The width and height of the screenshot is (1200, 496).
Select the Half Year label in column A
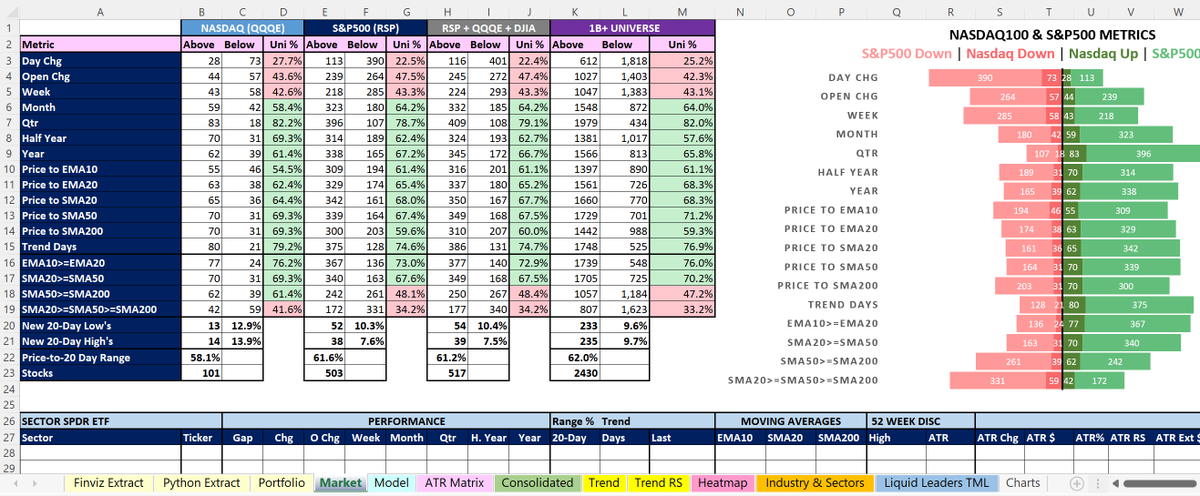coord(100,138)
